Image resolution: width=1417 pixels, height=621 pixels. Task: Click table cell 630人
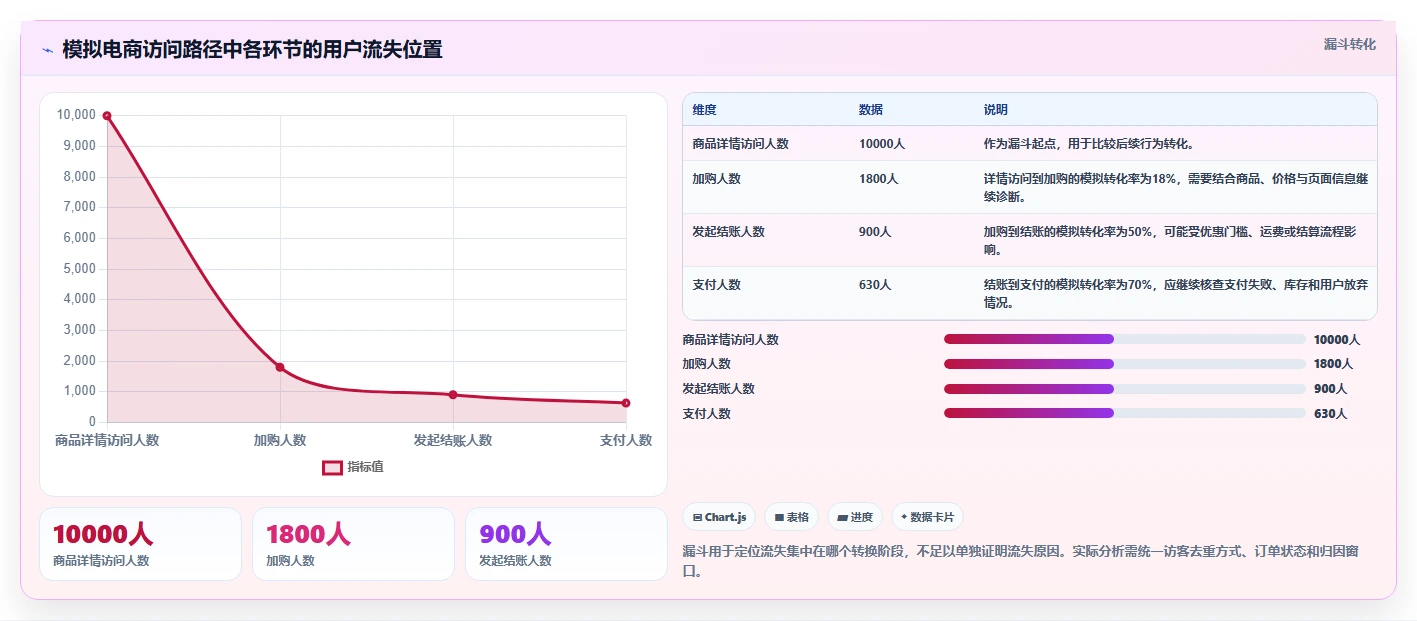(x=874, y=285)
